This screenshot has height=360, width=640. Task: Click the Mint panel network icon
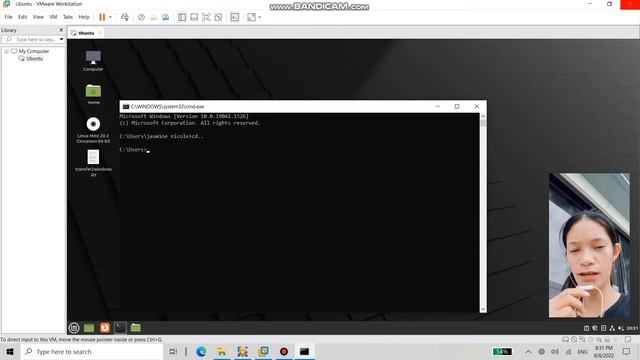tap(612, 328)
